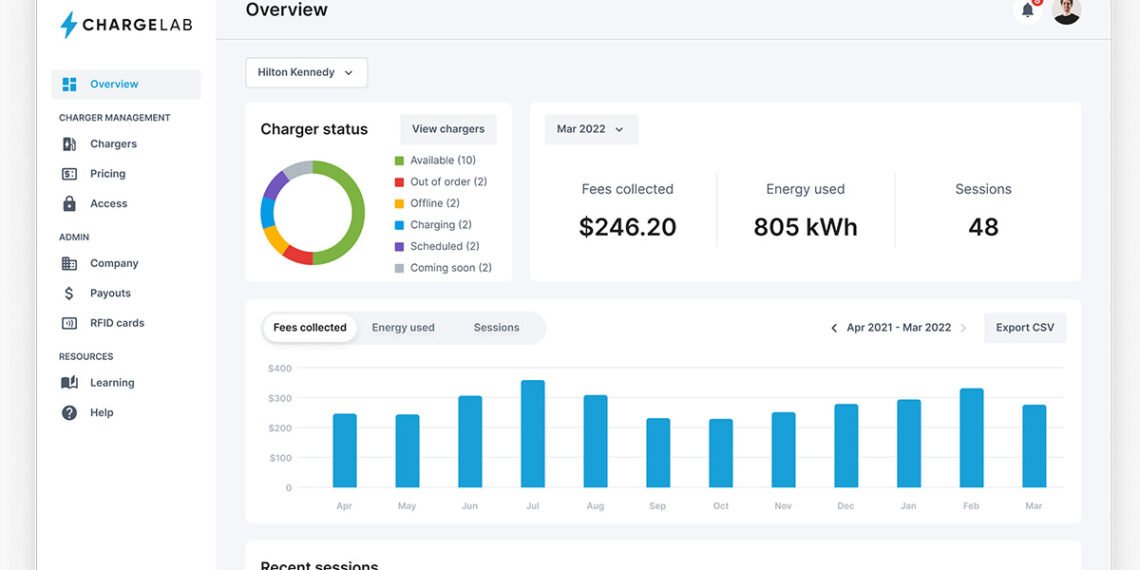Open Pricing via its dollar-tag icon

[69, 174]
